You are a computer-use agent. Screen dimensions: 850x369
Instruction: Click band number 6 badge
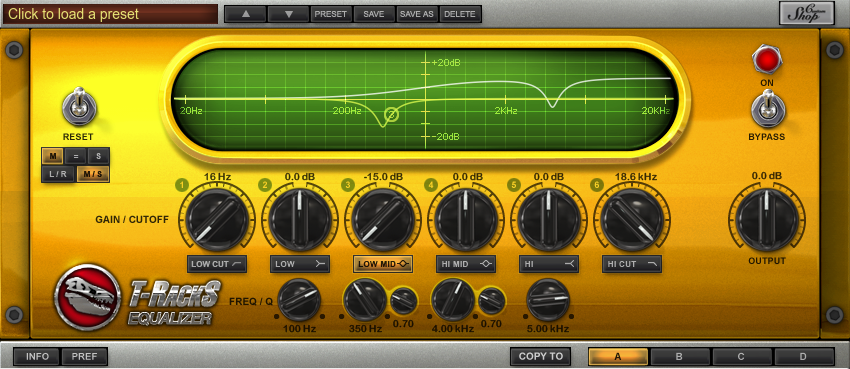pos(597,185)
